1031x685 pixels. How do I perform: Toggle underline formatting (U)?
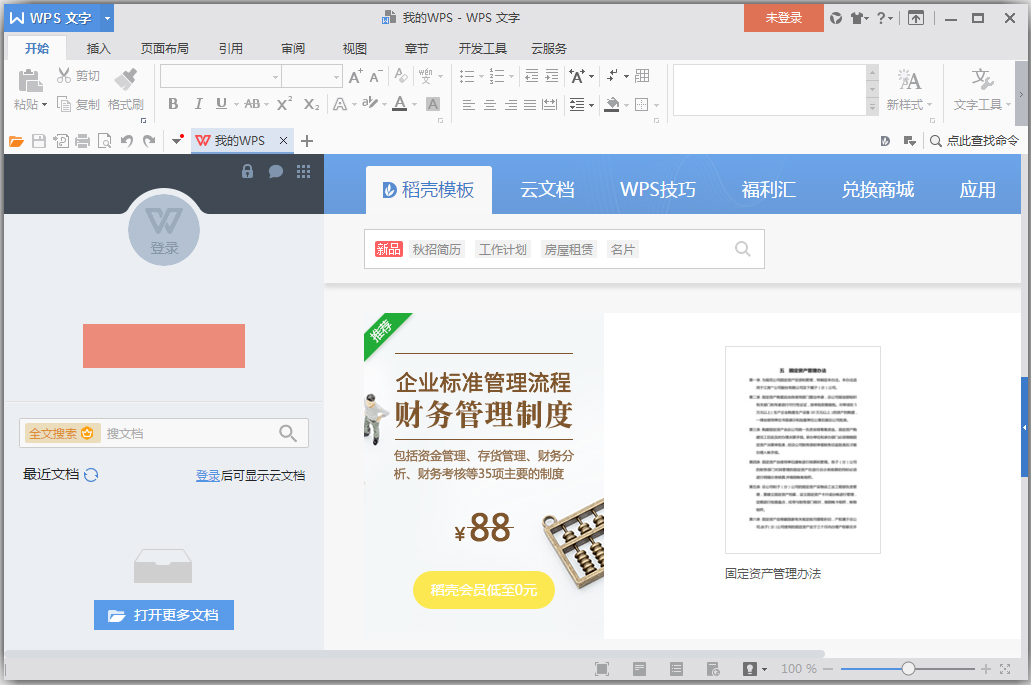[221, 104]
